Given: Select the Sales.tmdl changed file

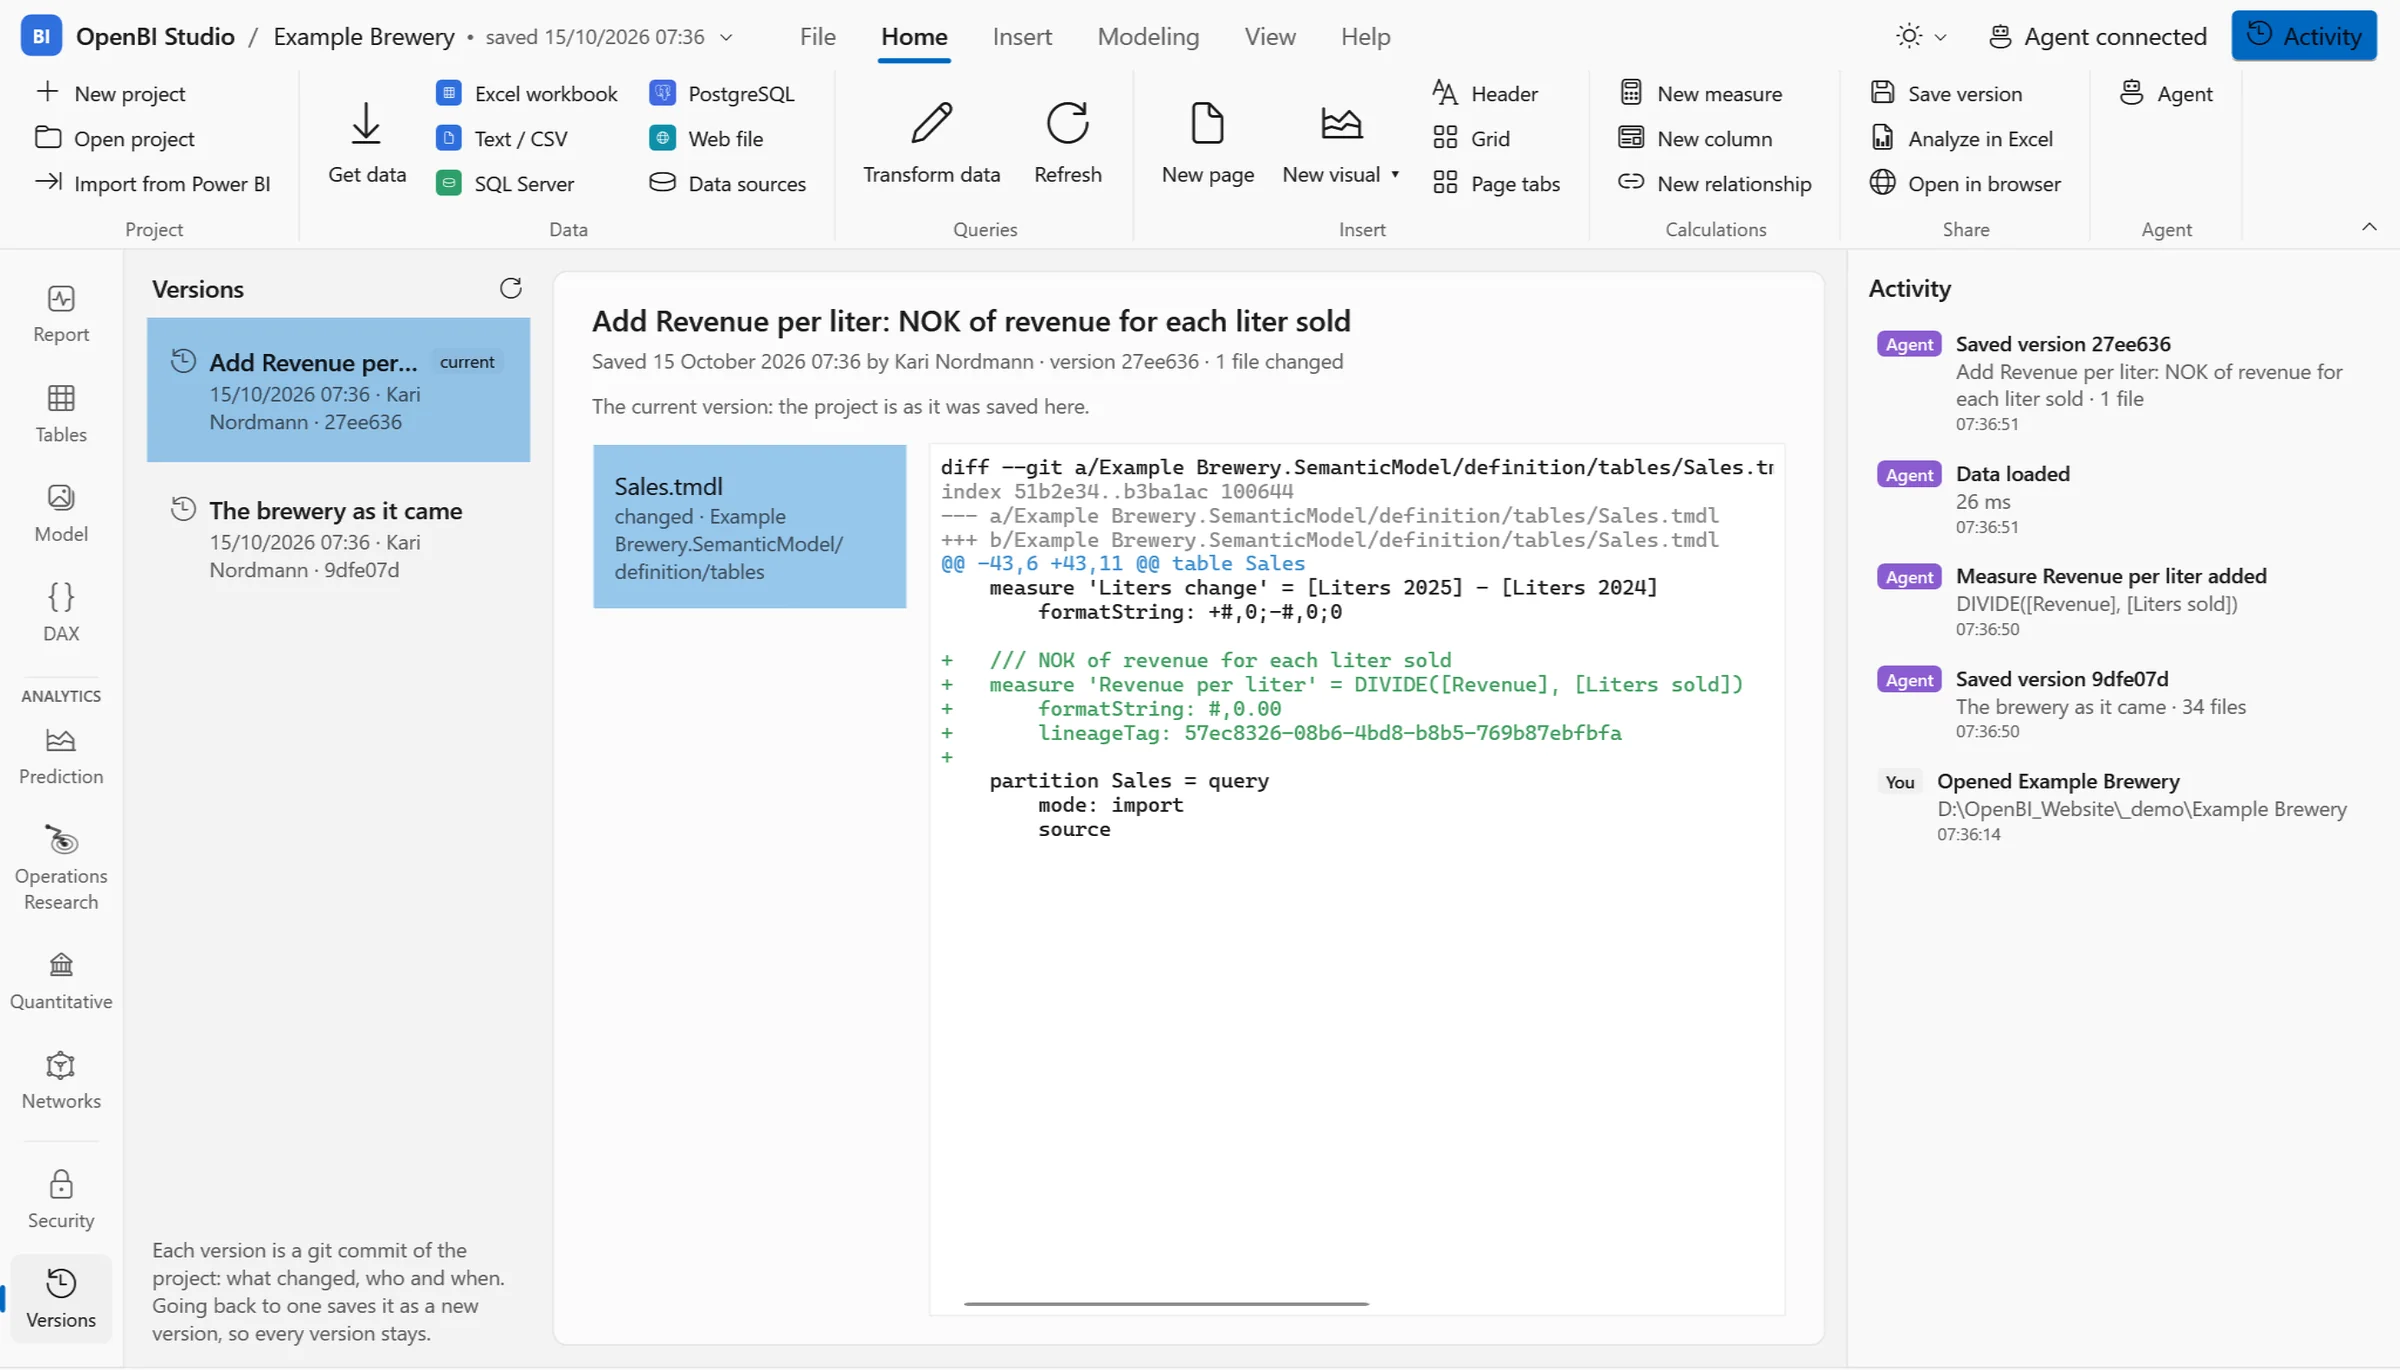Looking at the screenshot, I should click(x=749, y=526).
